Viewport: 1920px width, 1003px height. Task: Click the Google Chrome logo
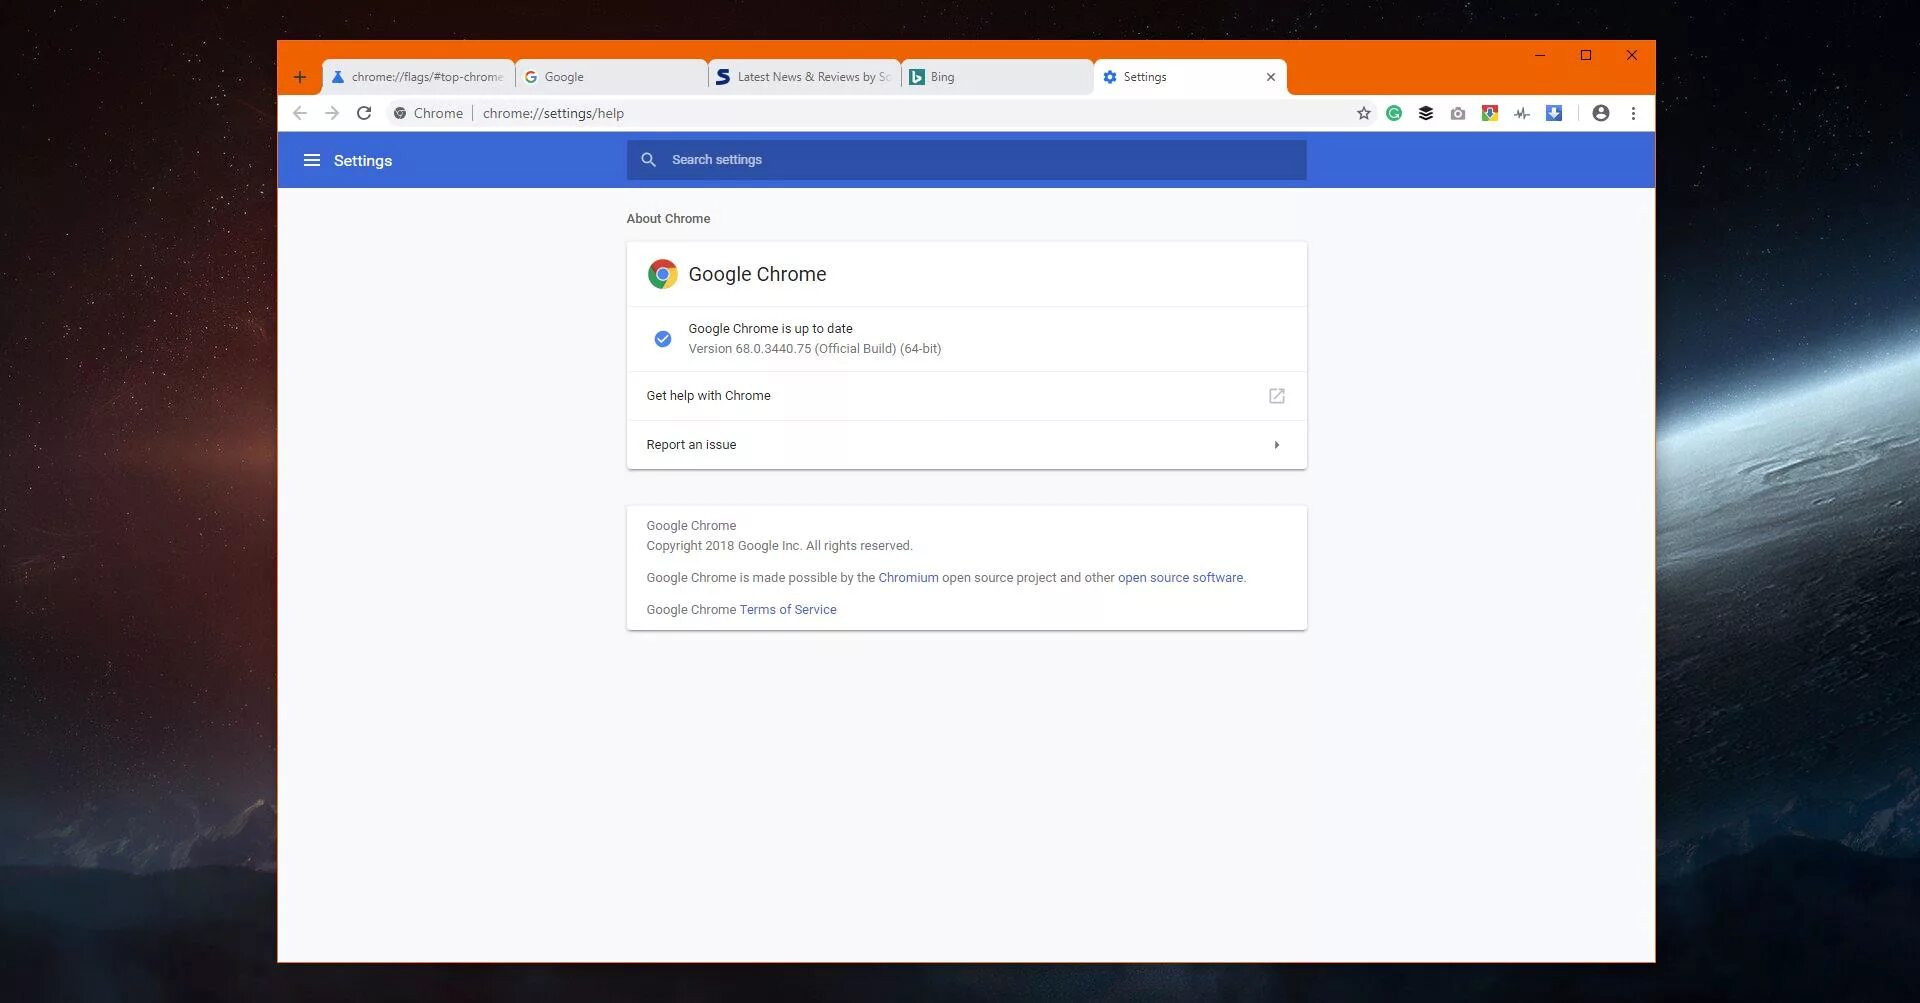tap(662, 274)
